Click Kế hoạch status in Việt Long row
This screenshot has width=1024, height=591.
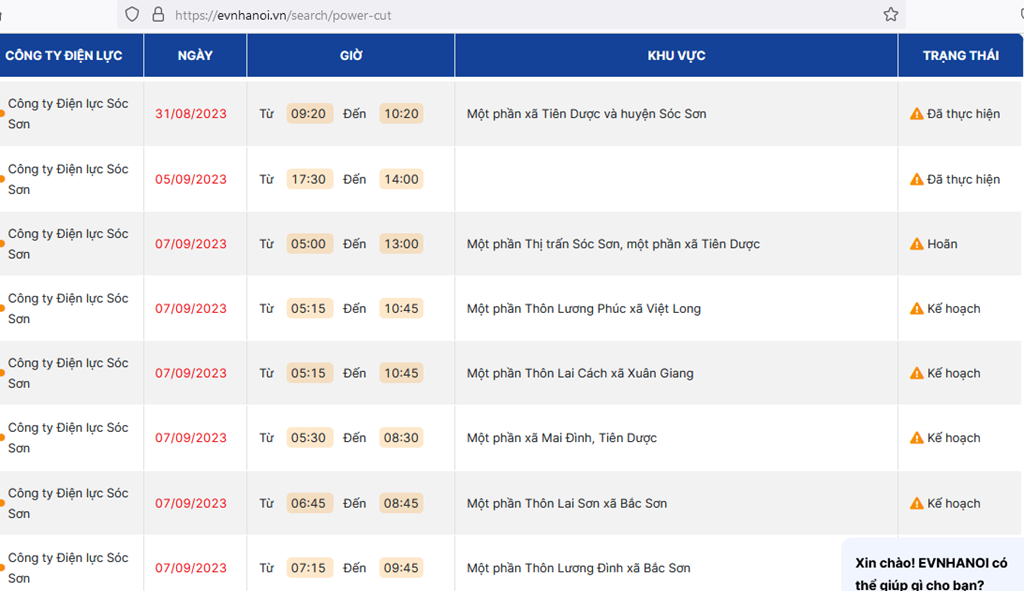(953, 308)
